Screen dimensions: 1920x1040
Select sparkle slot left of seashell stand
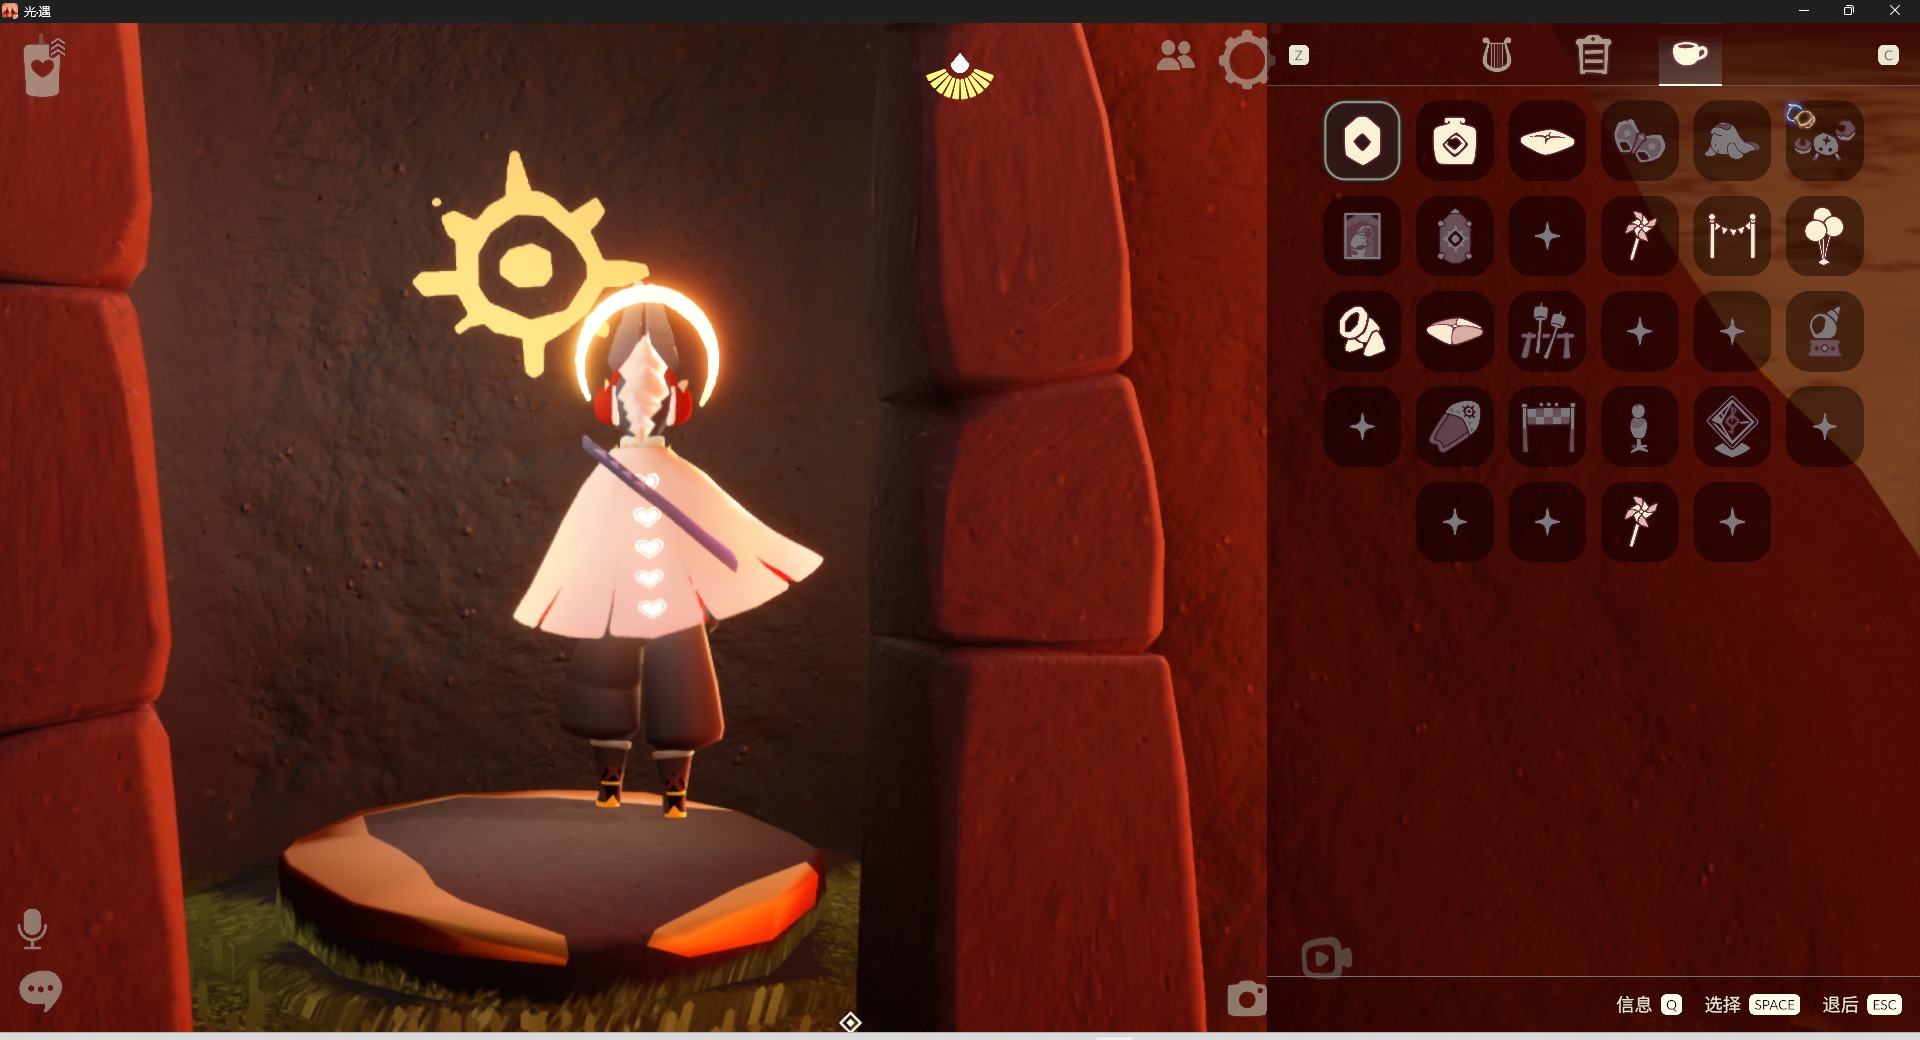tap(1732, 331)
